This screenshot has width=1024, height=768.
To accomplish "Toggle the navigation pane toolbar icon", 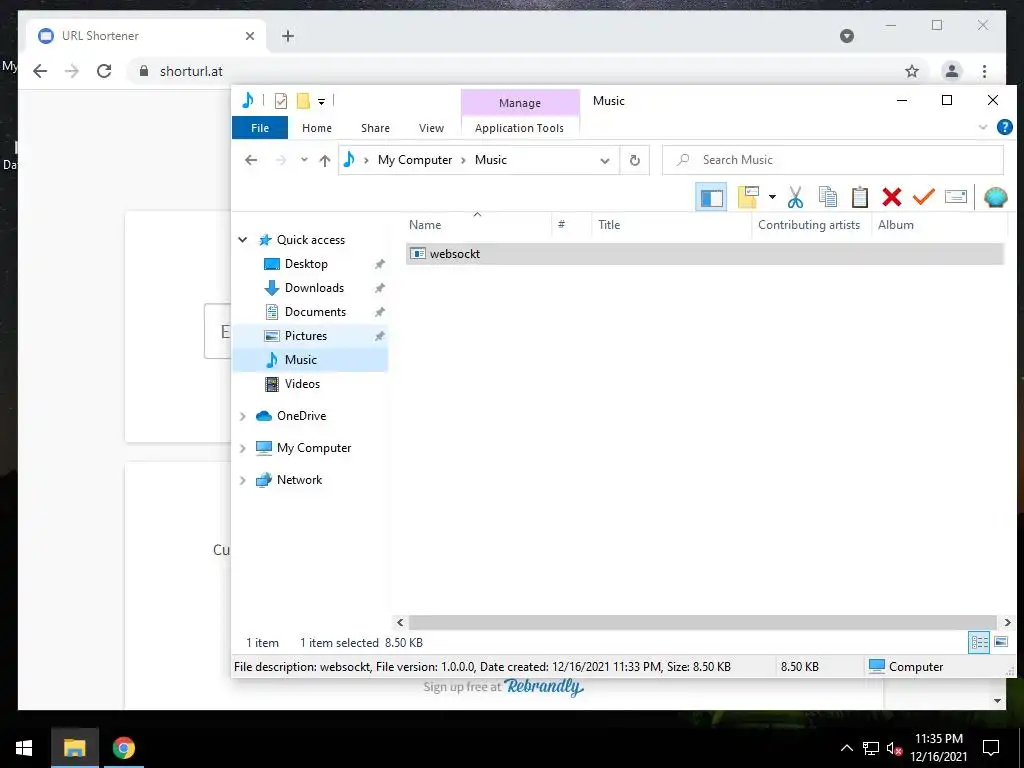I will pos(711,197).
